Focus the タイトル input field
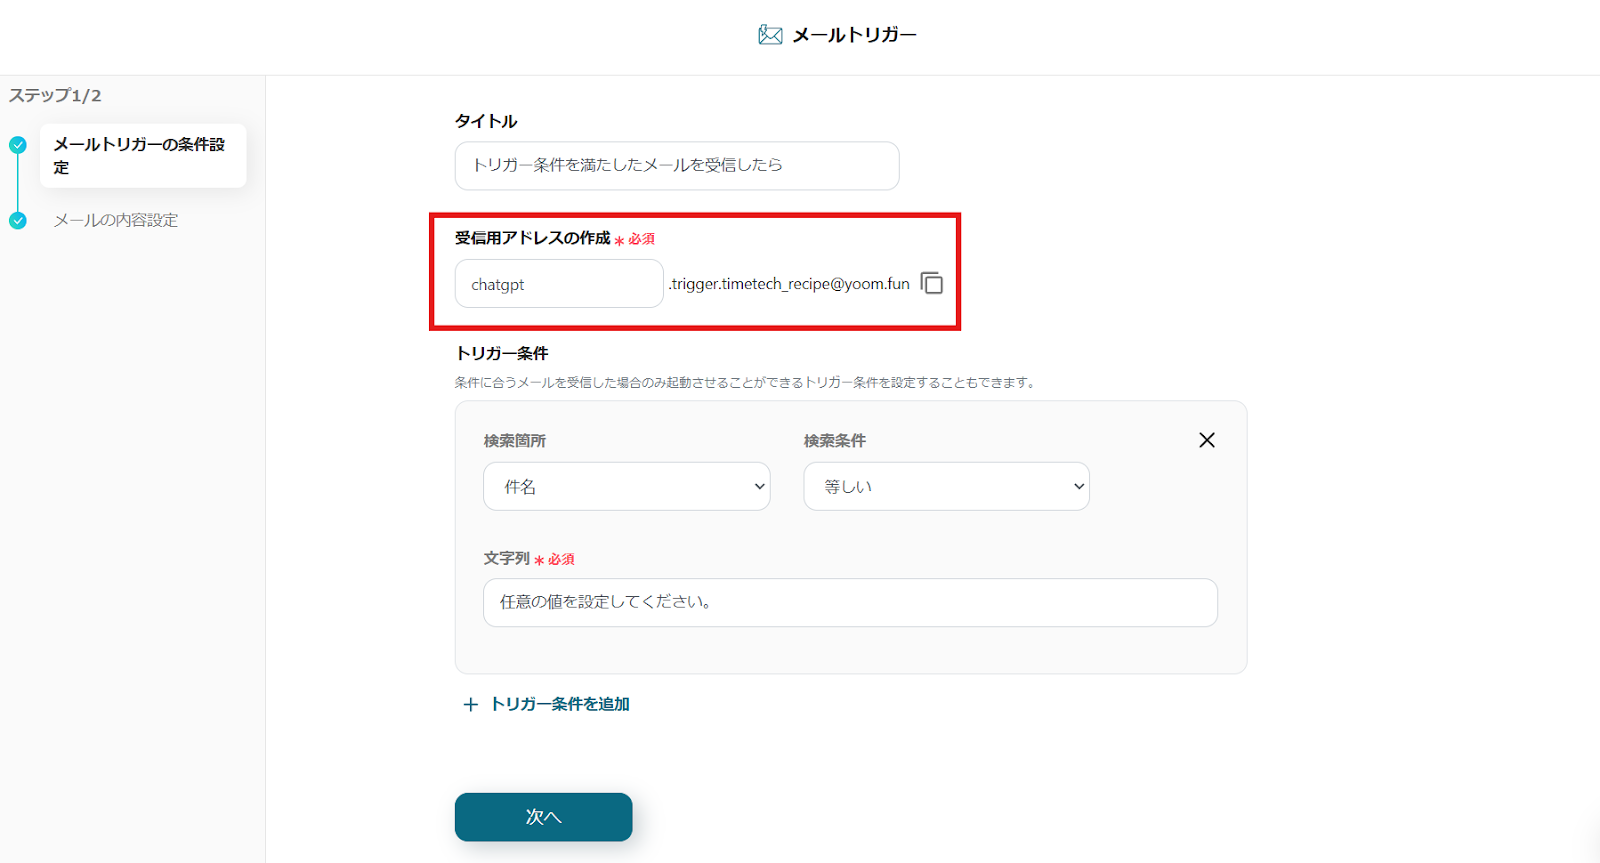This screenshot has width=1600, height=863. (x=677, y=165)
